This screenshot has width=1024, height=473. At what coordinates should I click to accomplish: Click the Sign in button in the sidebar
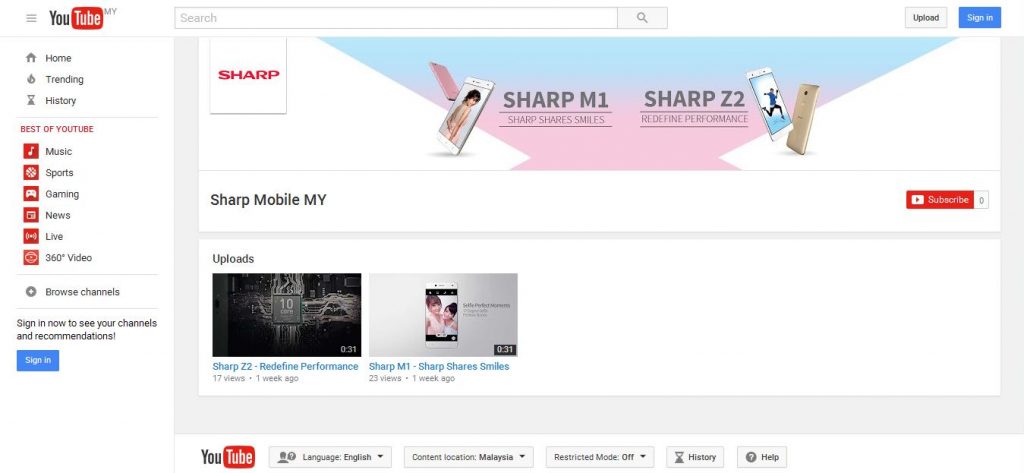coord(38,360)
